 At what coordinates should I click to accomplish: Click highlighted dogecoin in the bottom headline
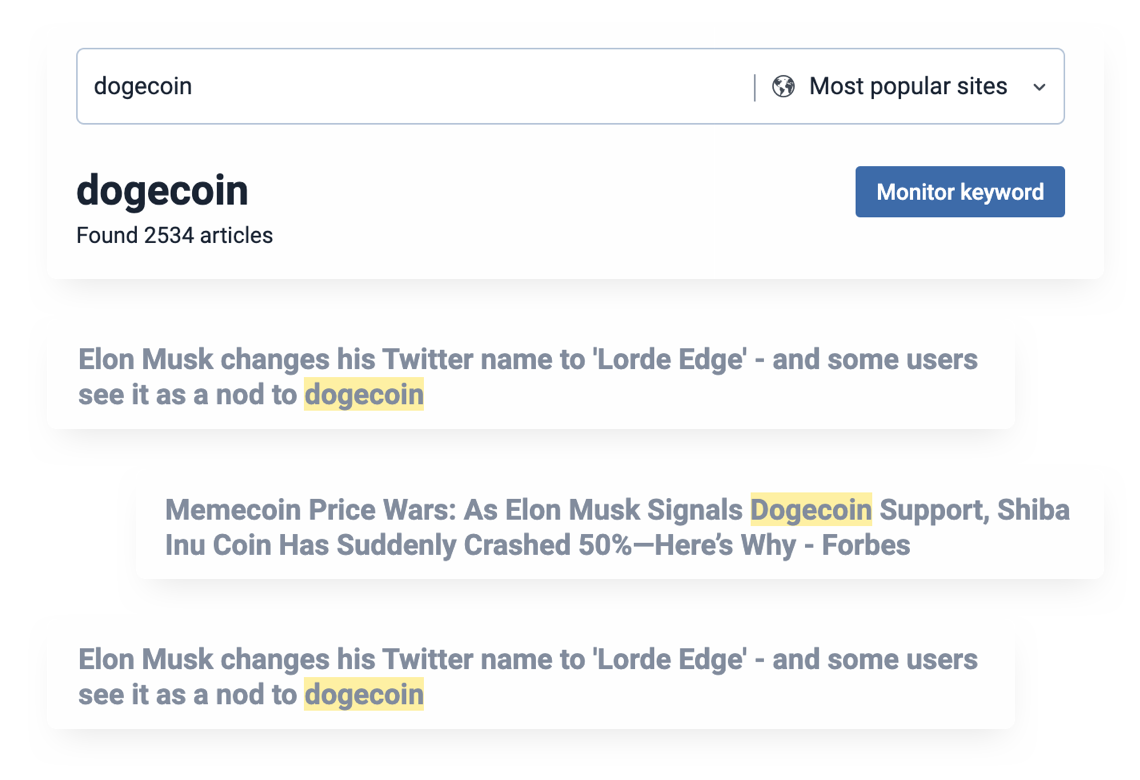[364, 694]
